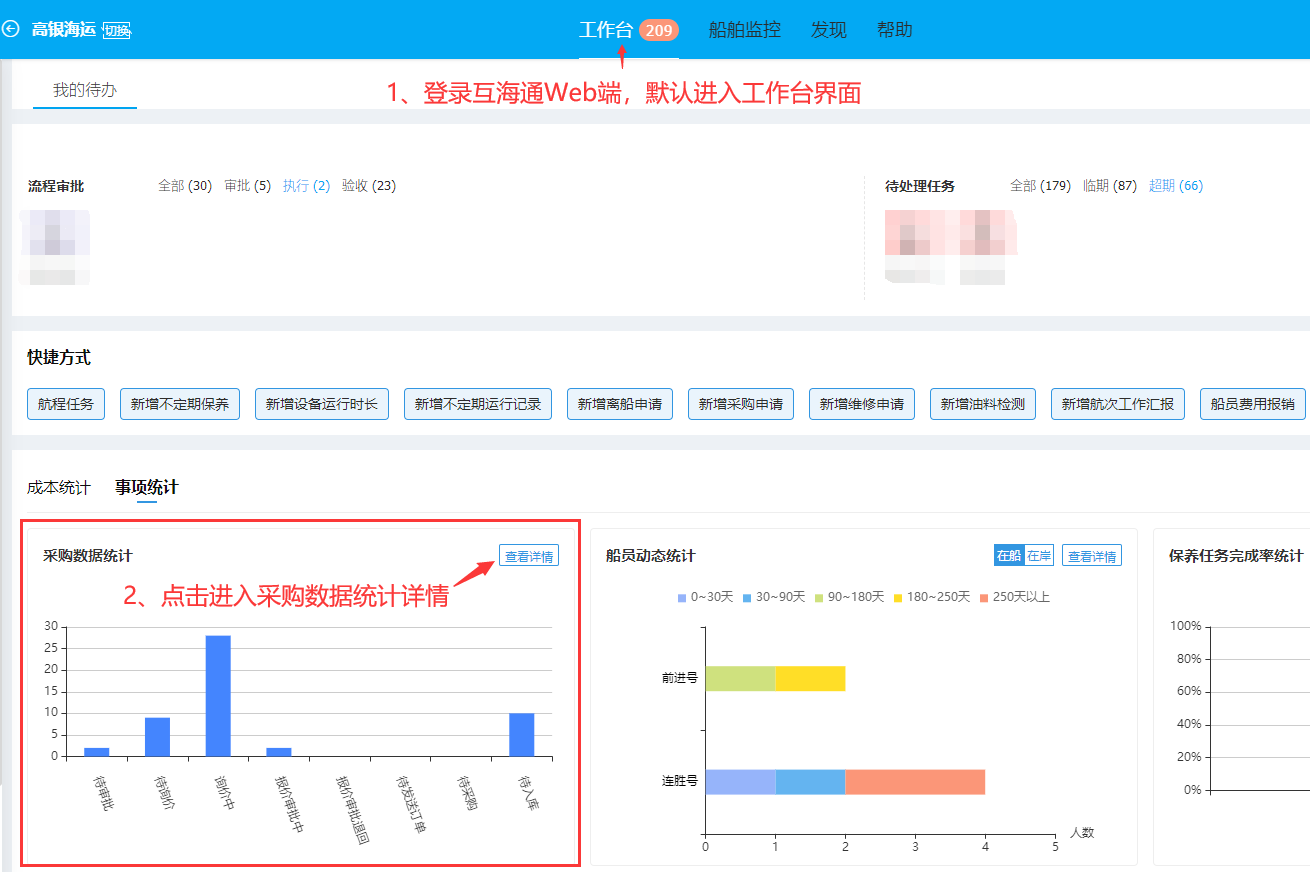This screenshot has width=1310, height=872.
Task: Click the yellow segment of the 前进号 bar
Action: coord(810,678)
